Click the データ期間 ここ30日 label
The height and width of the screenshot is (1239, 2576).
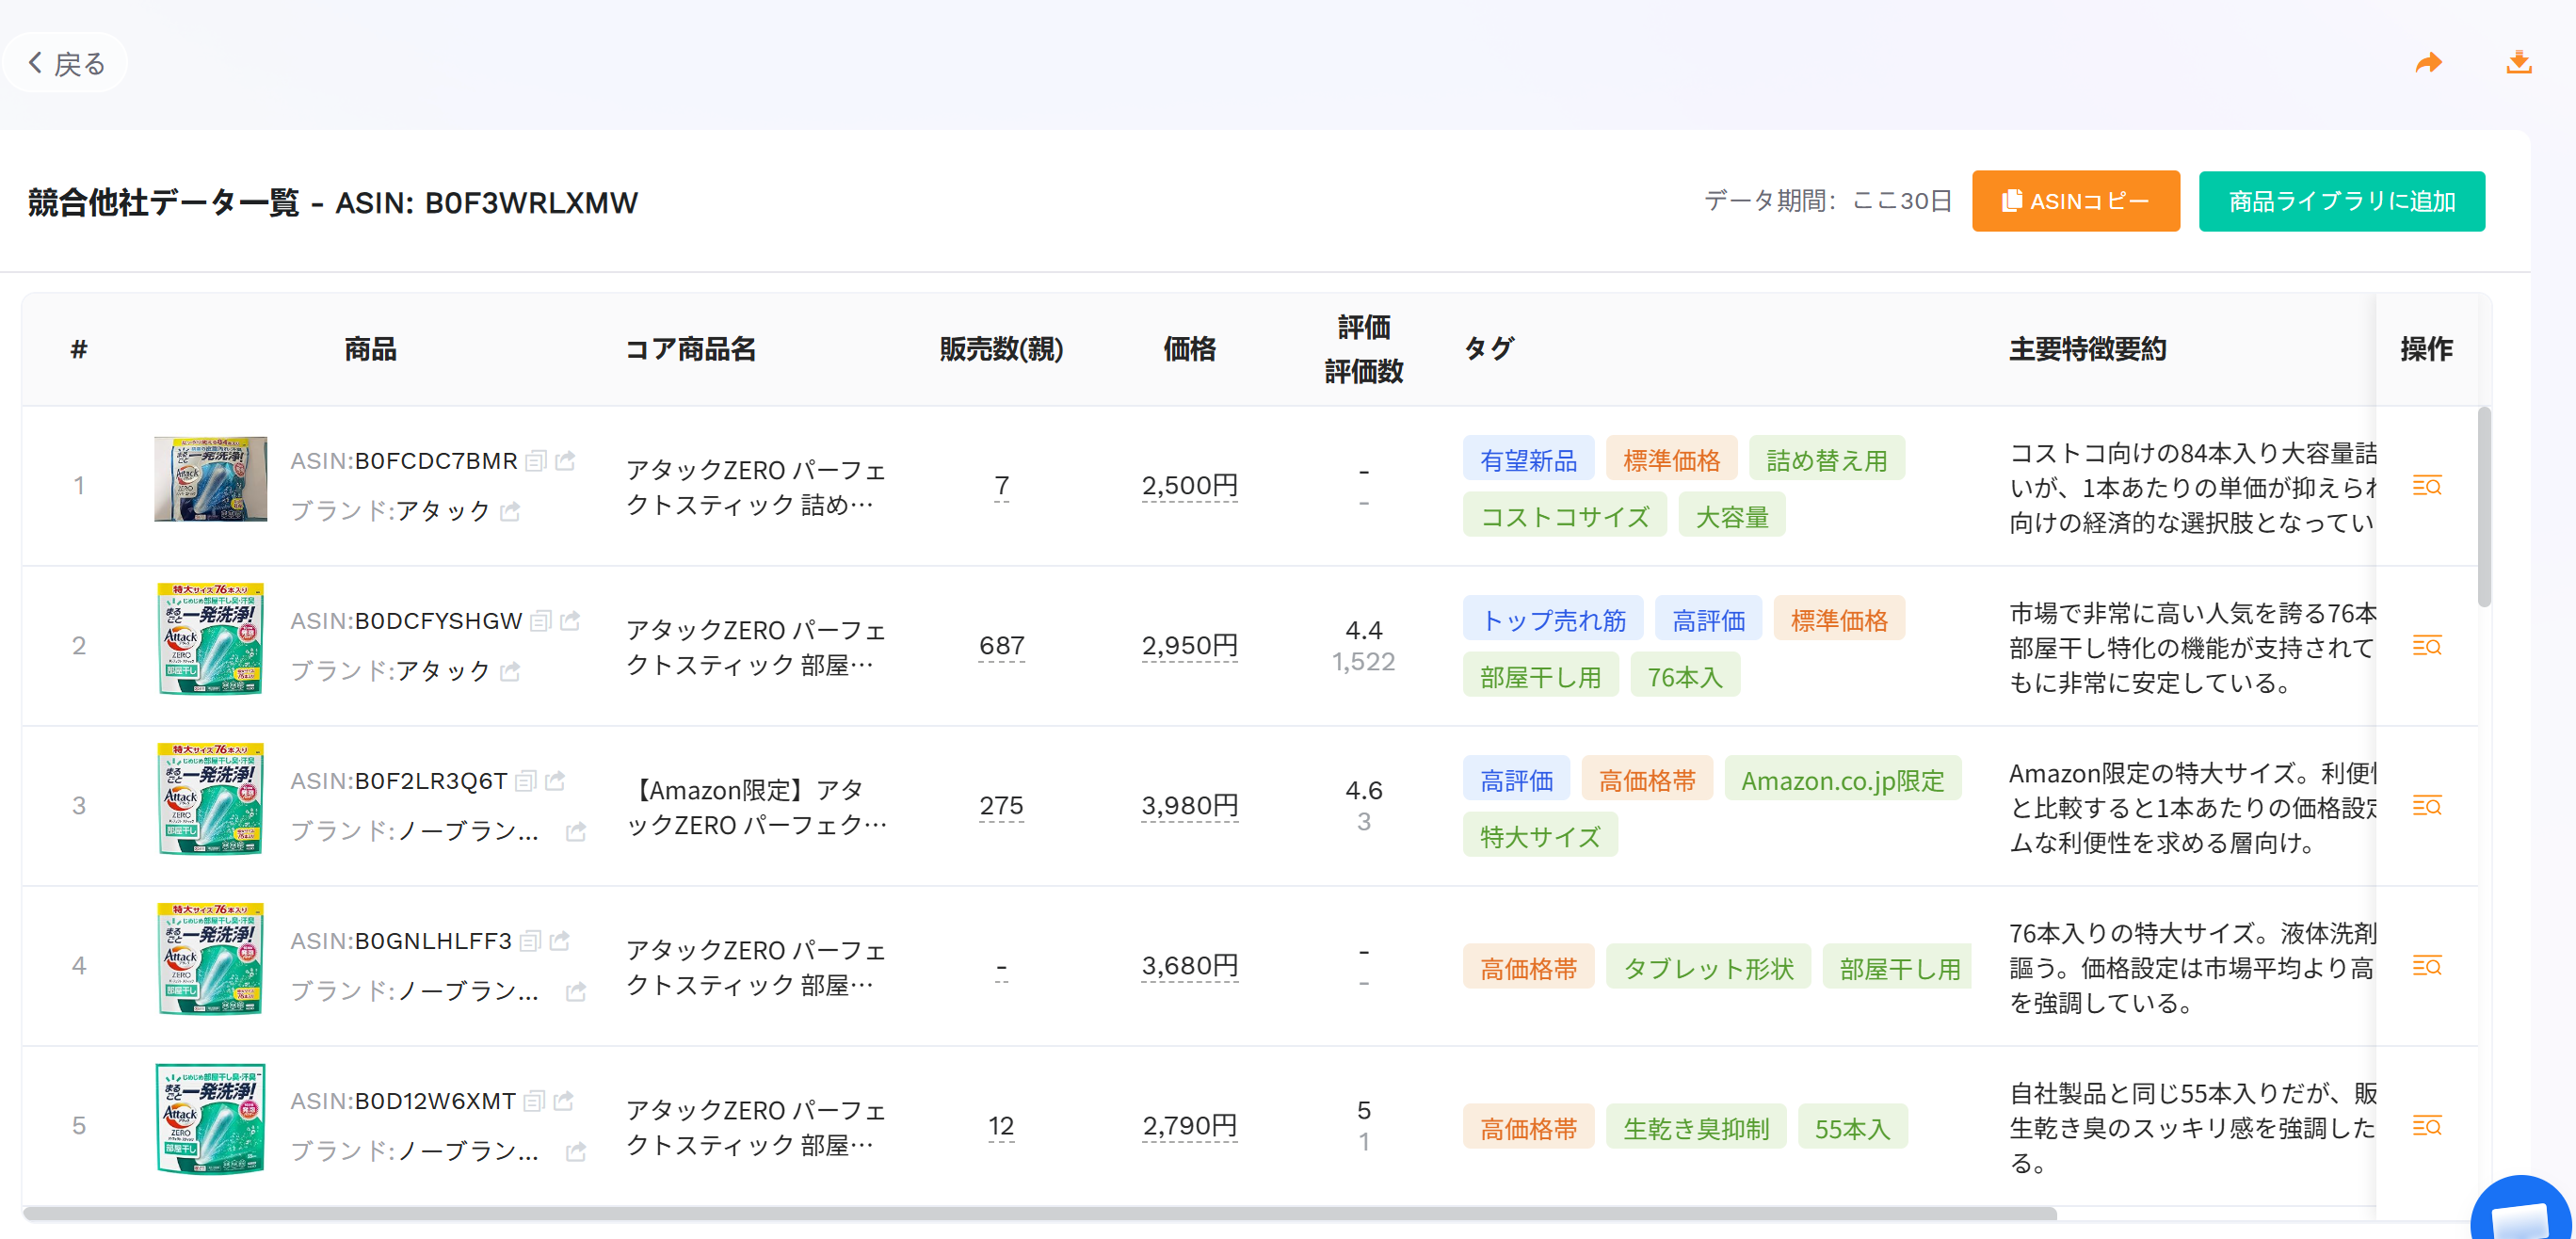pos(1827,201)
